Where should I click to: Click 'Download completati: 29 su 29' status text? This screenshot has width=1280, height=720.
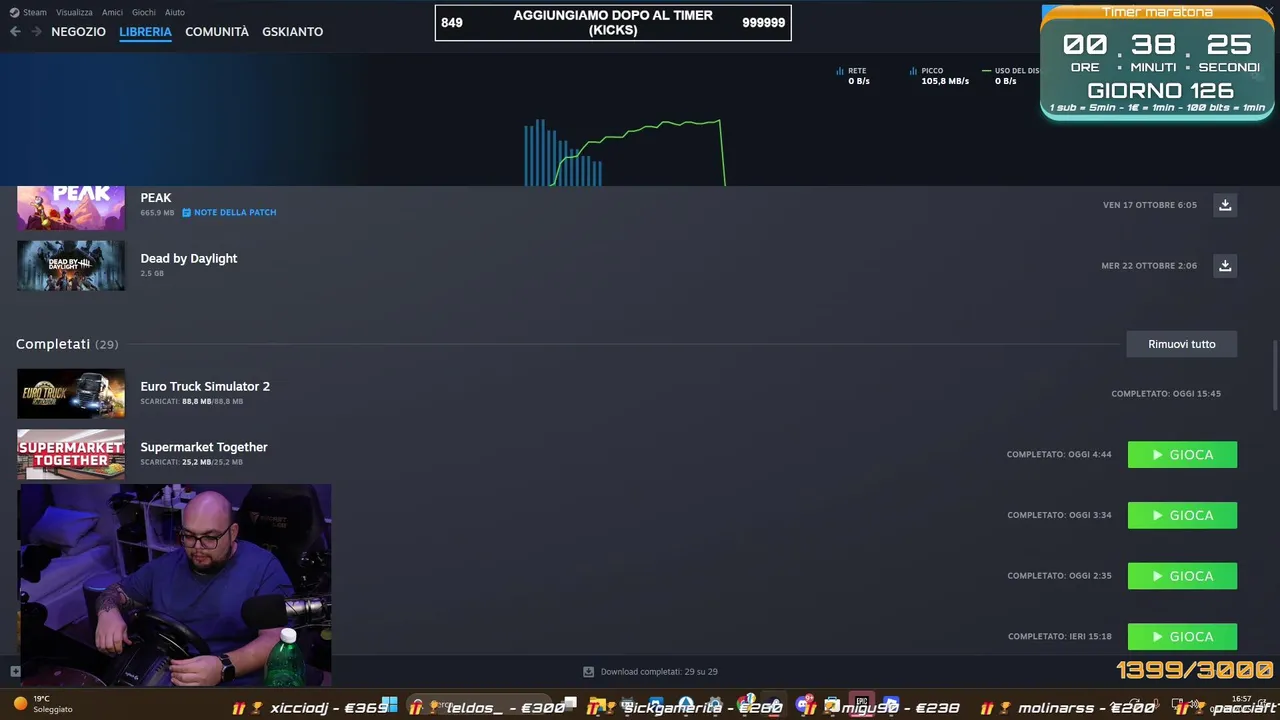click(659, 672)
